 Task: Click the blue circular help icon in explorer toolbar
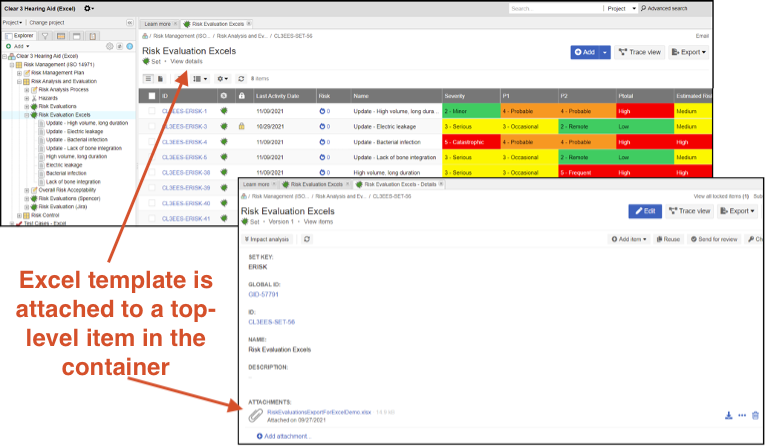point(130,46)
